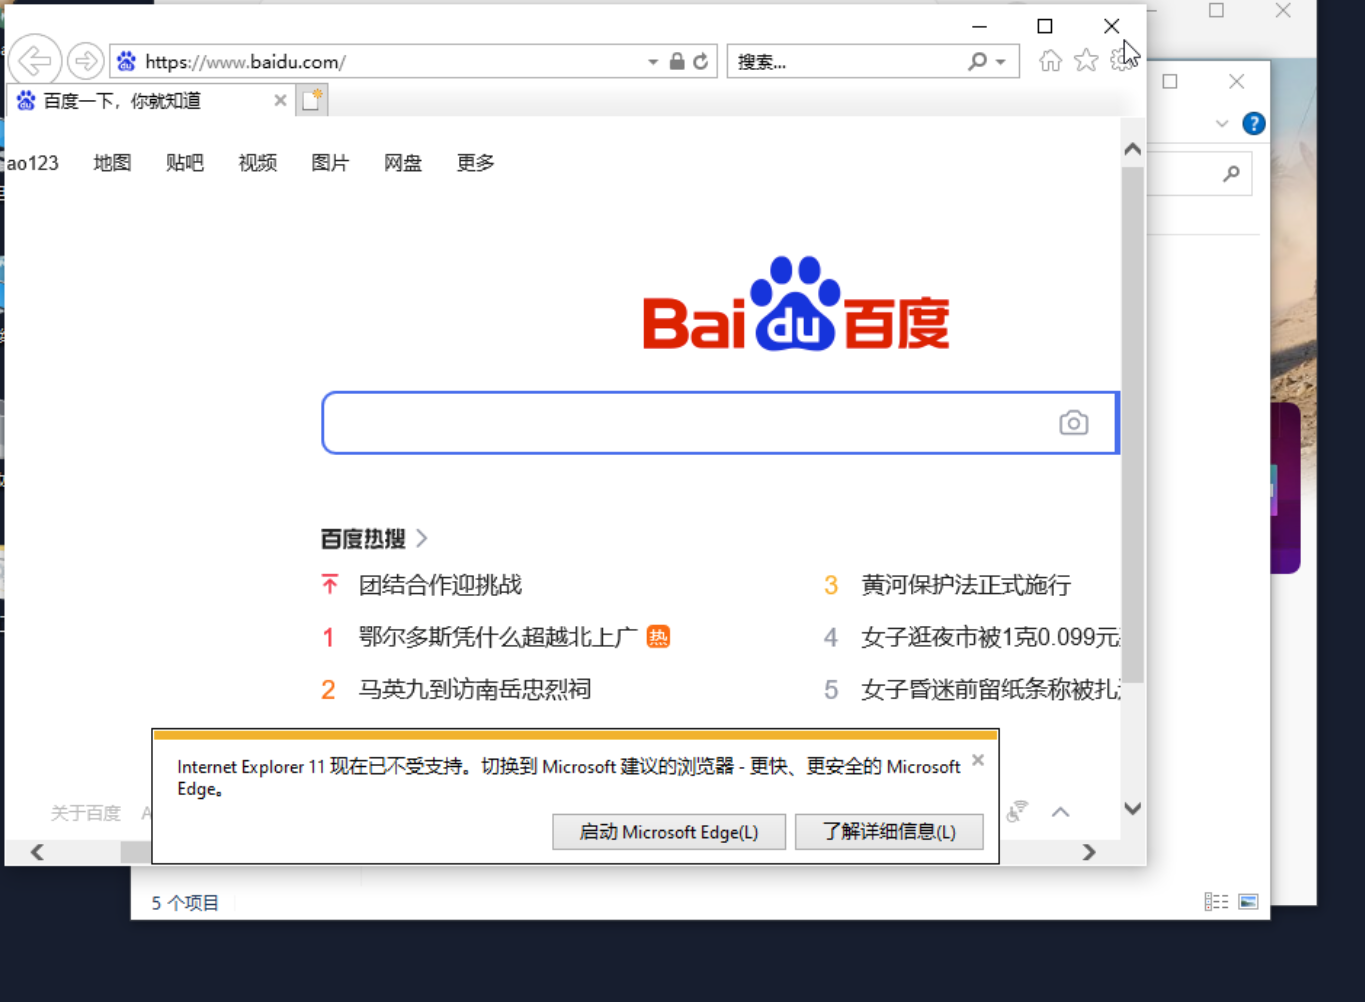Click the IE forward navigation arrow
This screenshot has width=1365, height=1002.
(86, 61)
